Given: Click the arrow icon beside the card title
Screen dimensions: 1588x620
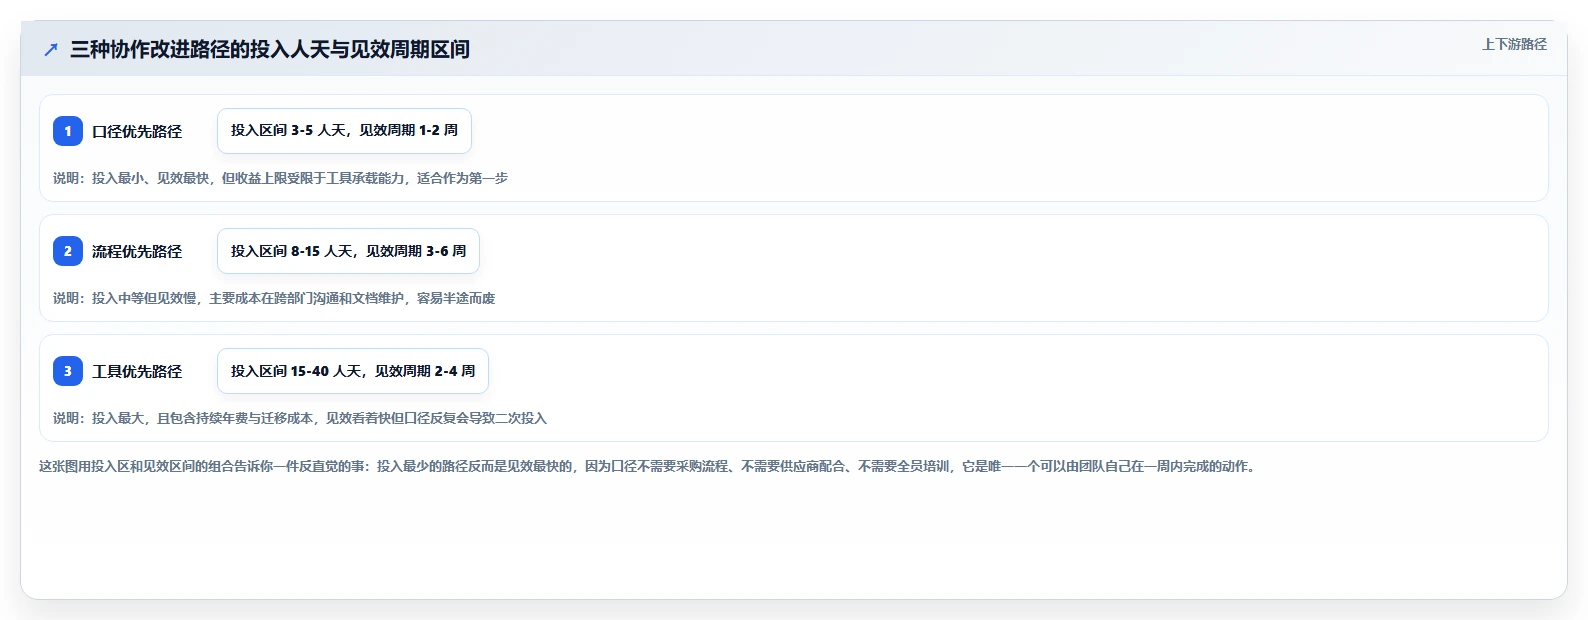Looking at the screenshot, I should point(51,49).
